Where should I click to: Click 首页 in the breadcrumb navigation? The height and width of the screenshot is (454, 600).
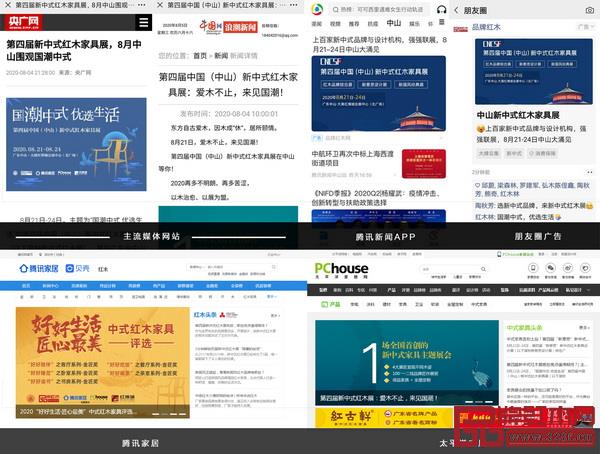coord(200,56)
